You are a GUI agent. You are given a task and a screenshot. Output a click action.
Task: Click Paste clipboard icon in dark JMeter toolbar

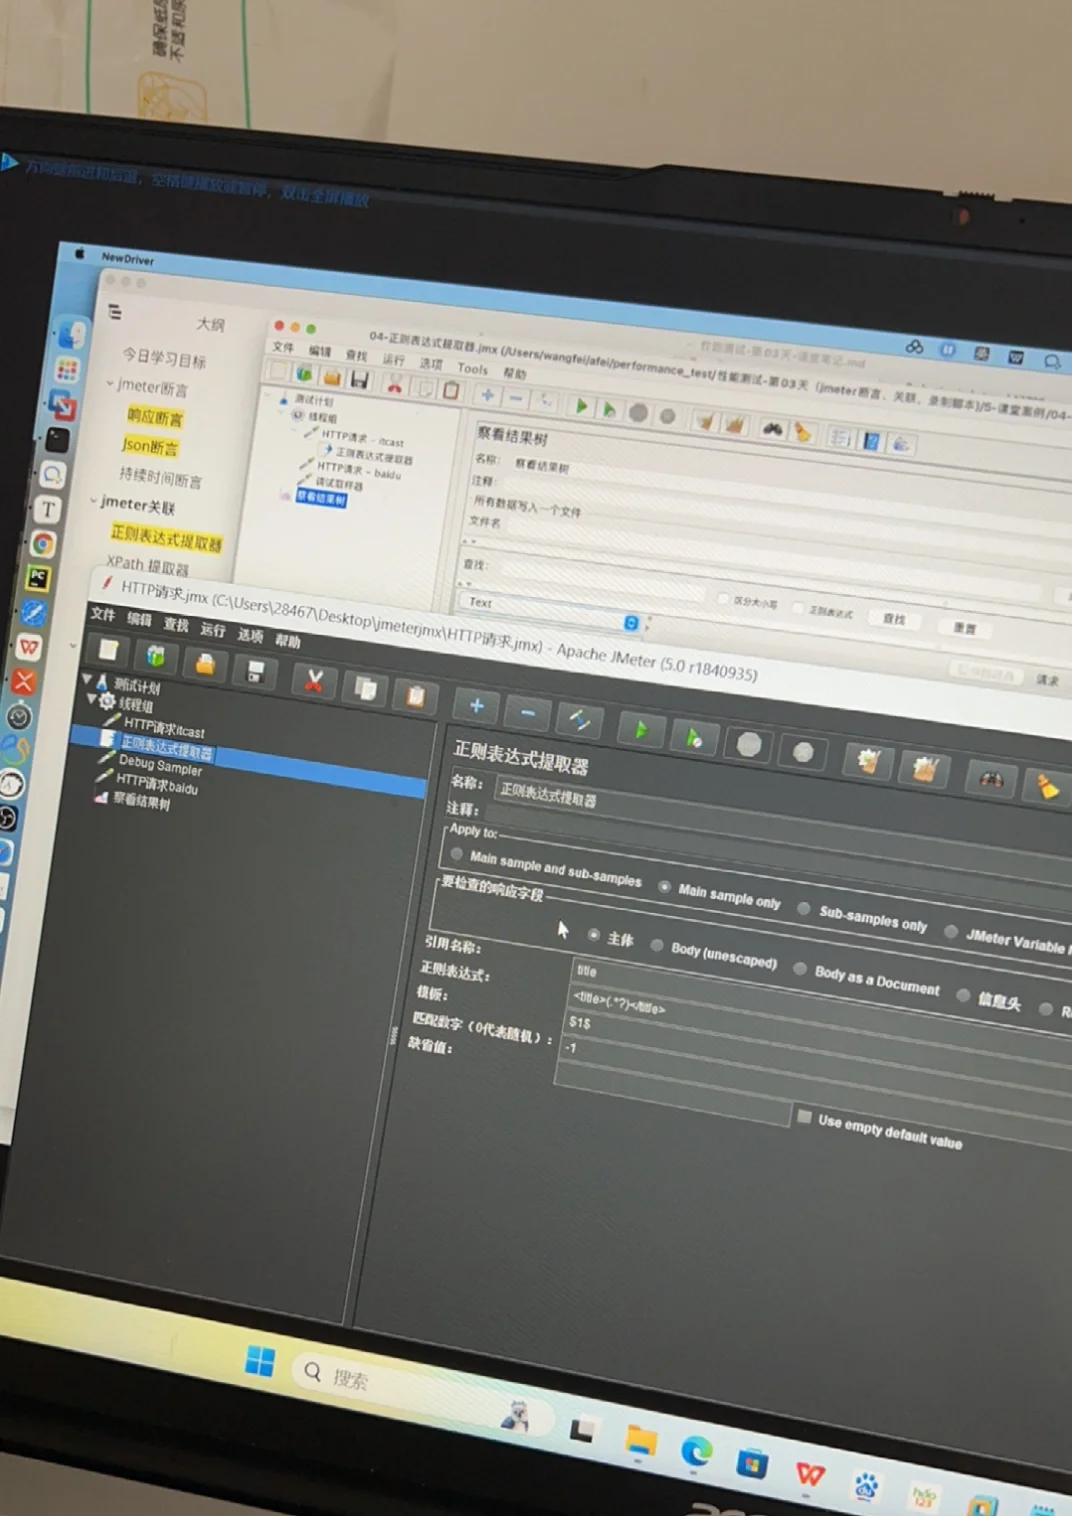coord(415,695)
